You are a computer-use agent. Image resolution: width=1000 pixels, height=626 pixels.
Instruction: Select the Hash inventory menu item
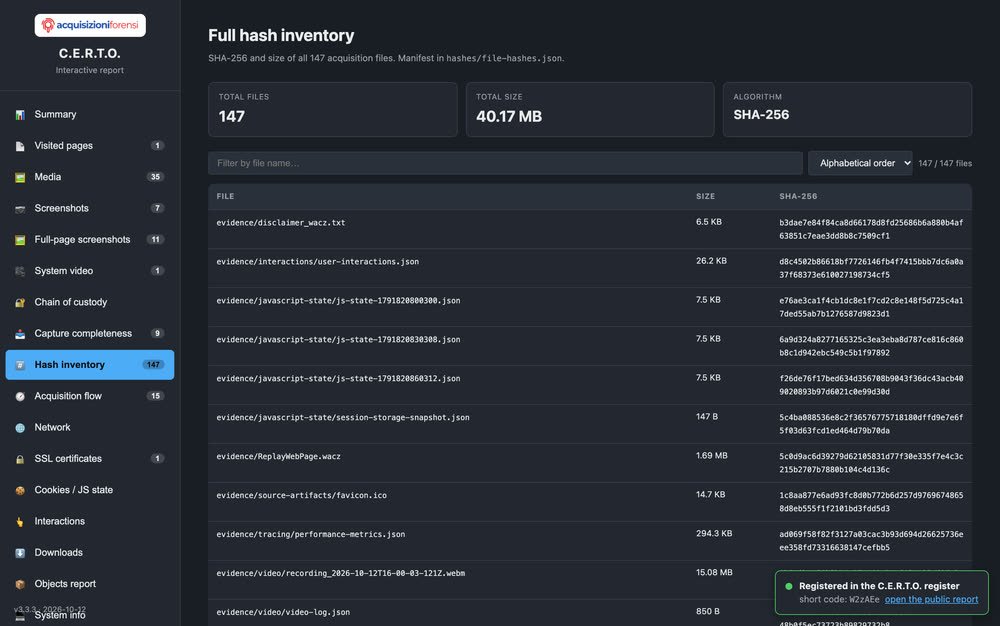[x=90, y=365]
